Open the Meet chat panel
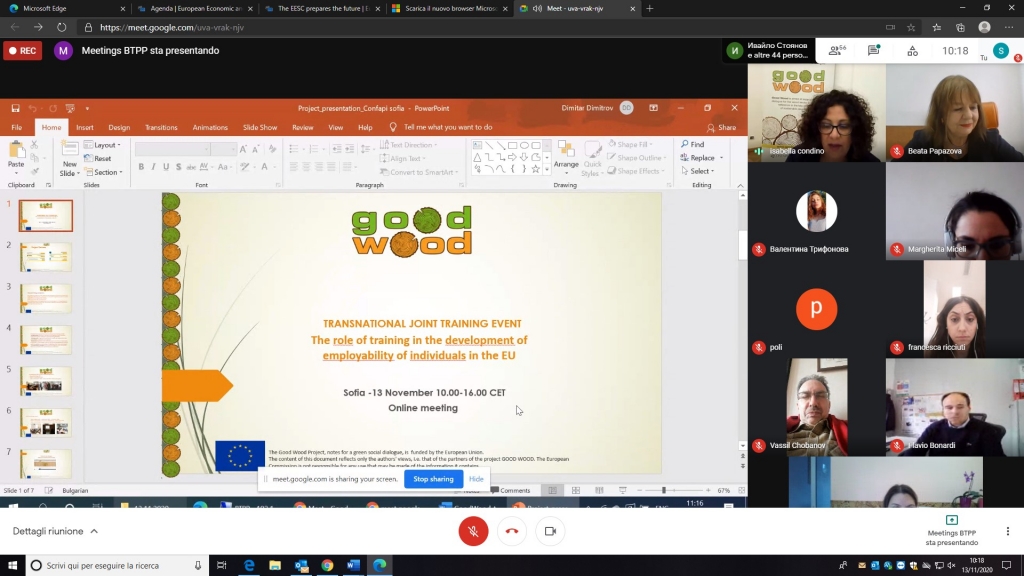This screenshot has height=576, width=1024. click(874, 50)
